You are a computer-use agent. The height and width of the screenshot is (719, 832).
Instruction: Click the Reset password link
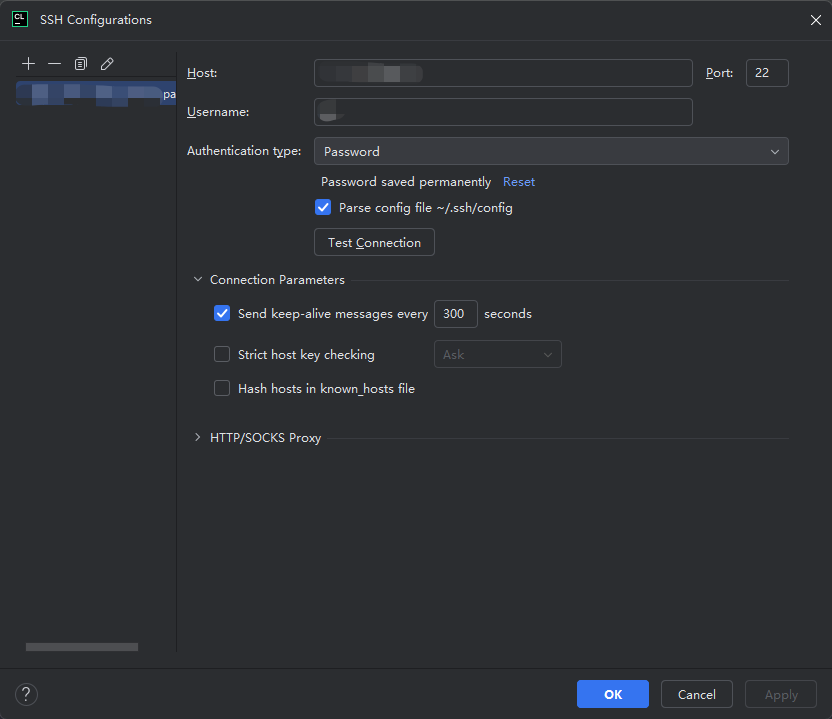pyautogui.click(x=519, y=182)
